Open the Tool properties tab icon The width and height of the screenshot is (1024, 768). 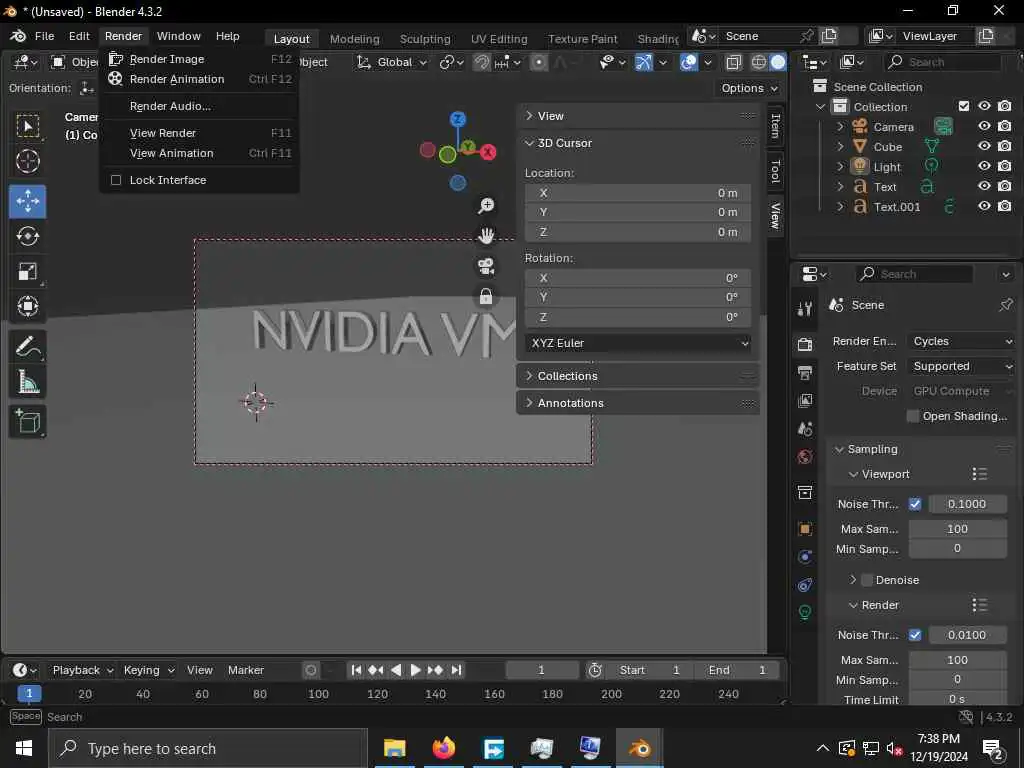pos(805,309)
